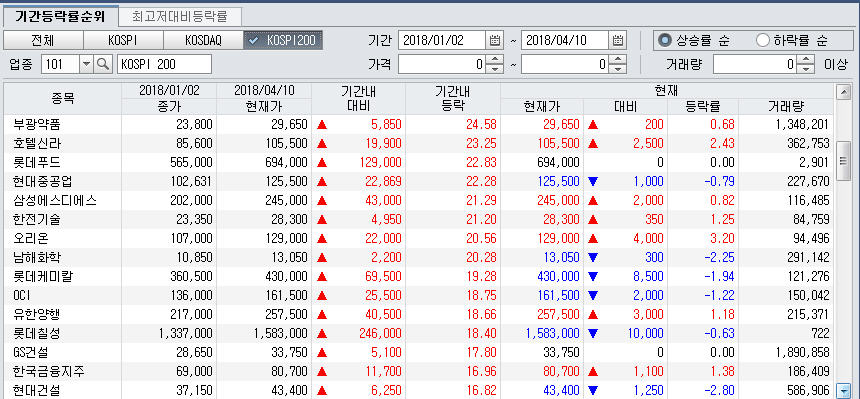Click the 거래량 spinner control
Image resolution: width=860 pixels, height=399 pixels.
(805, 64)
